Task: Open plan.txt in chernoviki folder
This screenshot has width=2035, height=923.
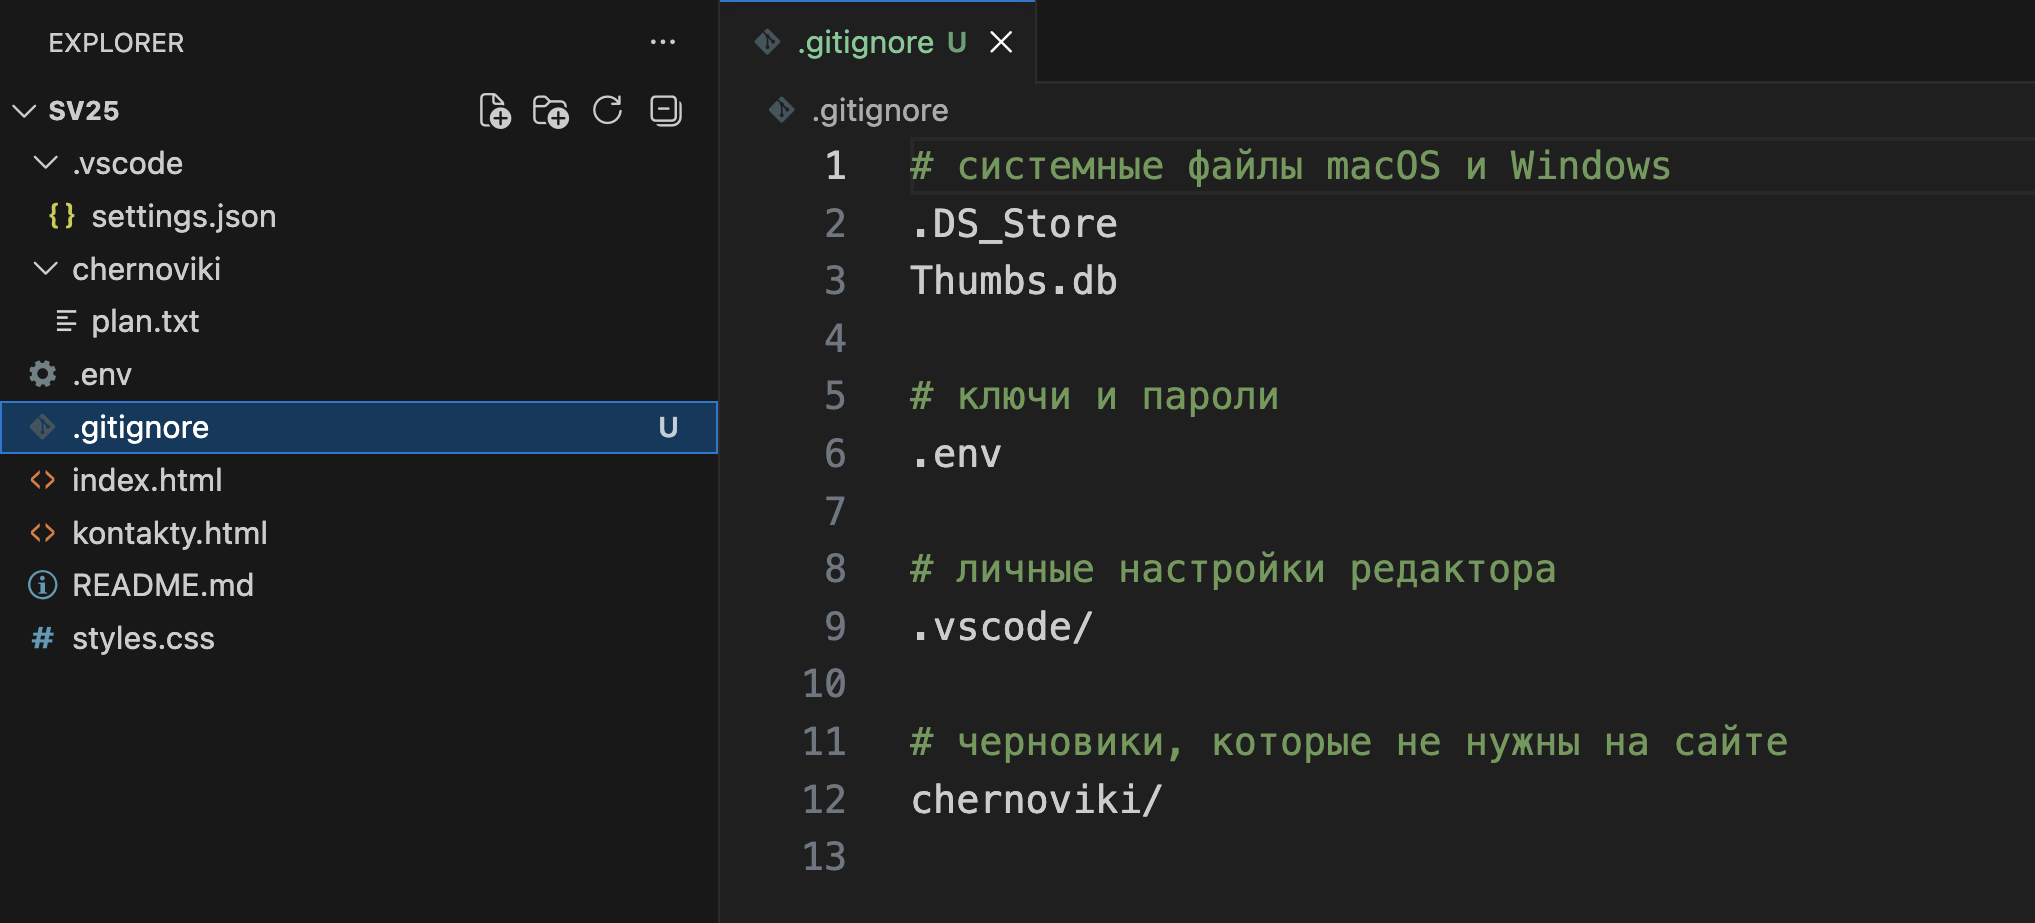Action: coord(145,321)
